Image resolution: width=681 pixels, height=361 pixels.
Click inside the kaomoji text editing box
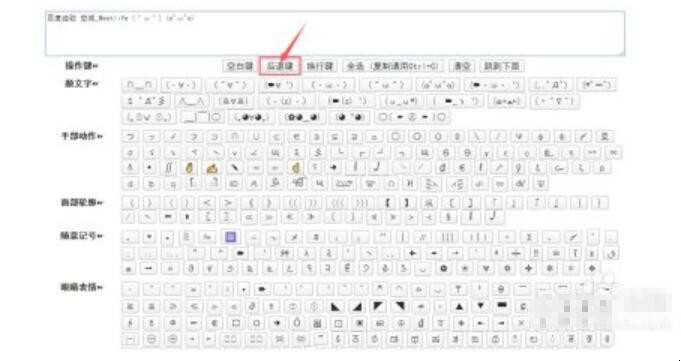pos(335,33)
